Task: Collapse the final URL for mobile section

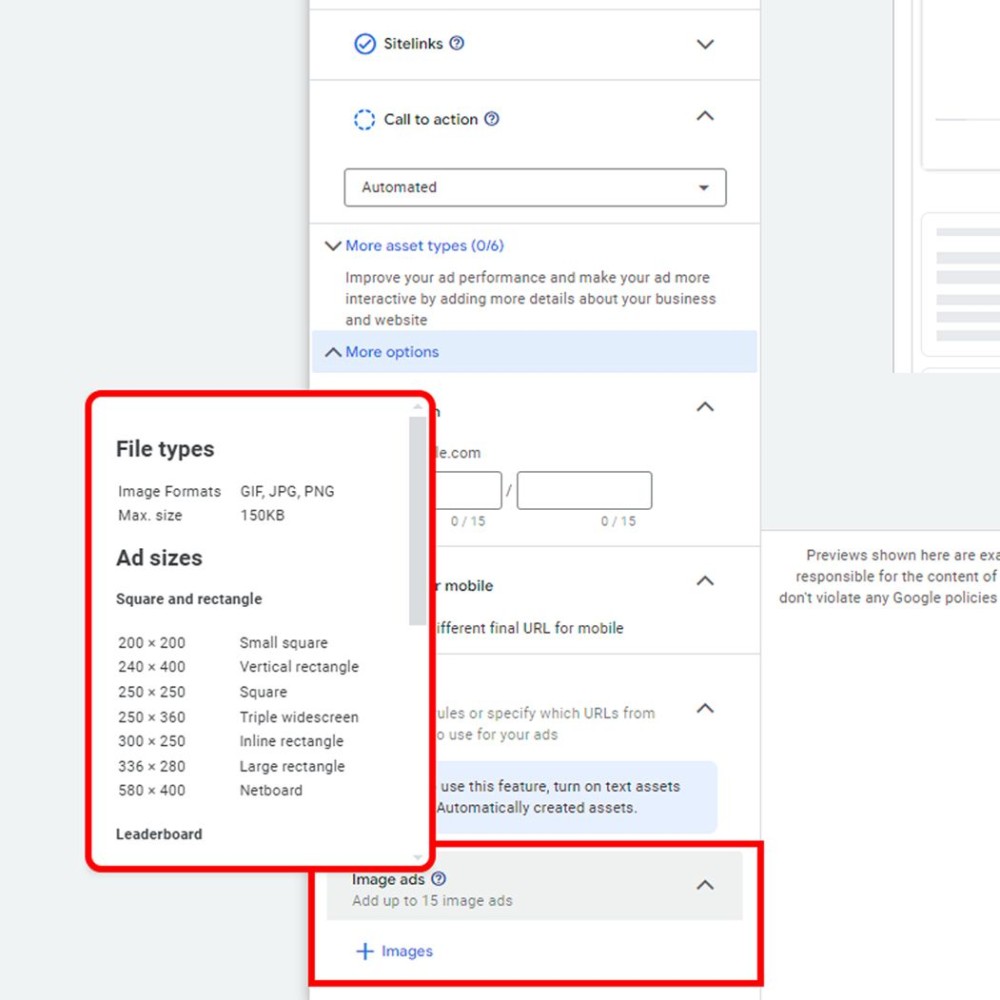Action: point(705,581)
